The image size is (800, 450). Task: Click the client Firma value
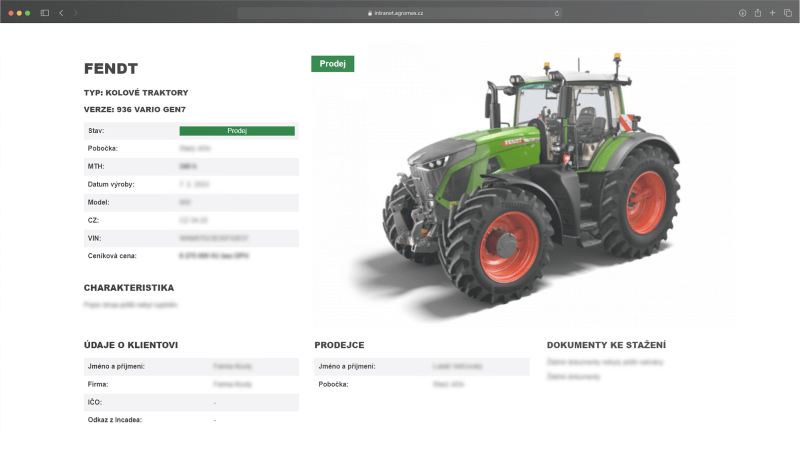(x=232, y=384)
